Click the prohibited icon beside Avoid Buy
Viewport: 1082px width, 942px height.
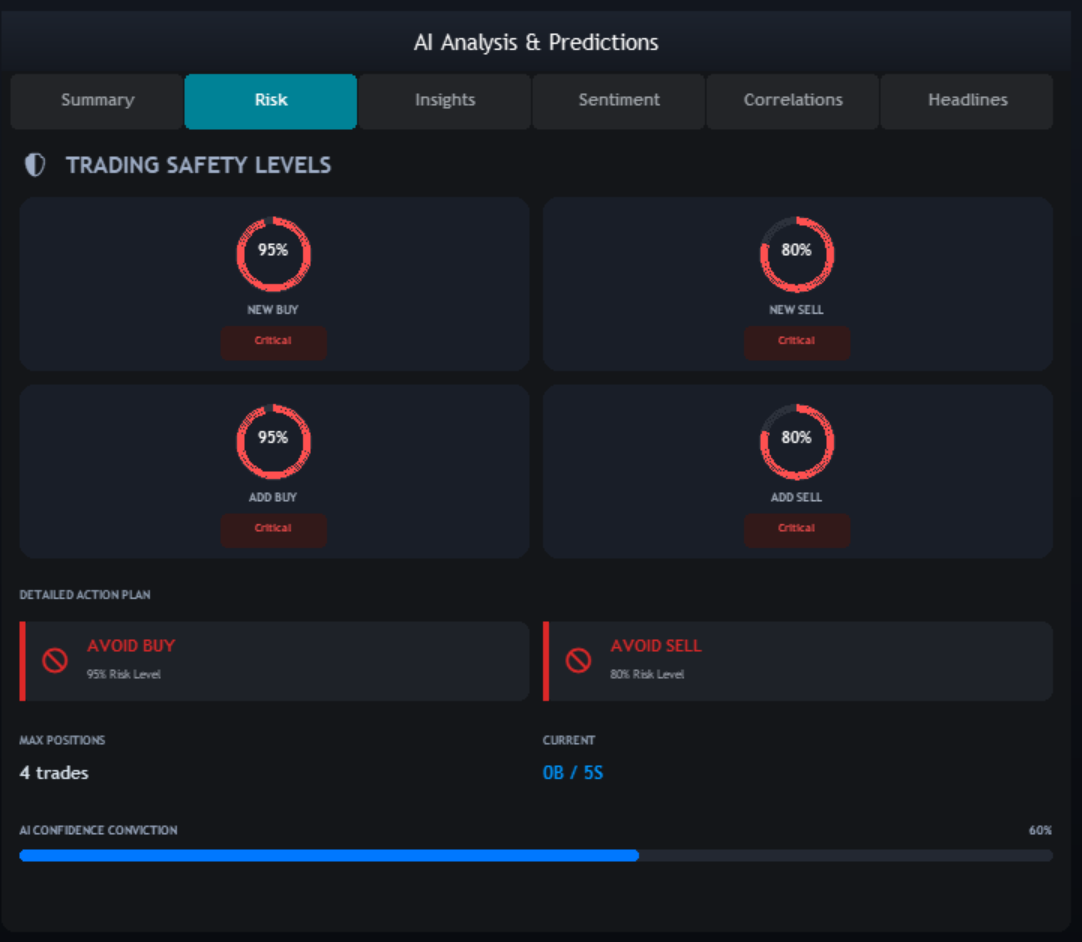(x=55, y=660)
